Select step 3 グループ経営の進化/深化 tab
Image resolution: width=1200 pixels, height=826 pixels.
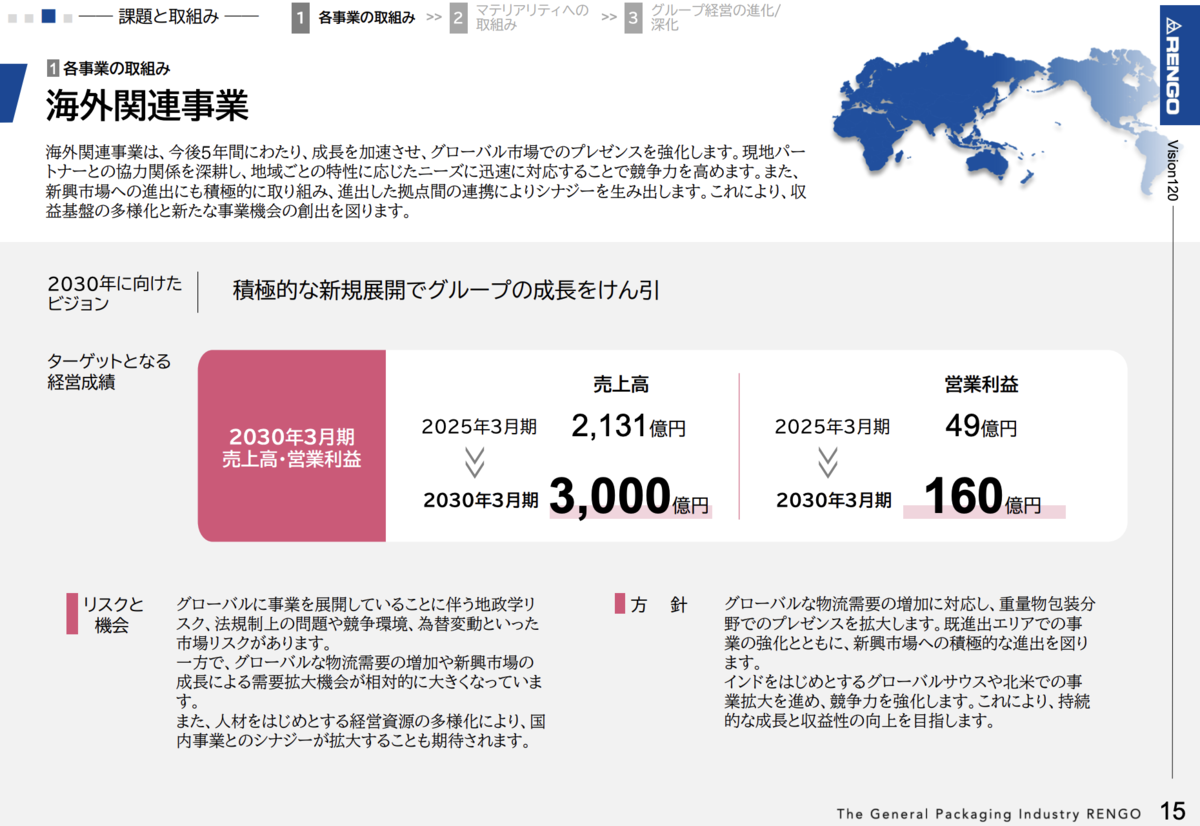click(x=705, y=18)
